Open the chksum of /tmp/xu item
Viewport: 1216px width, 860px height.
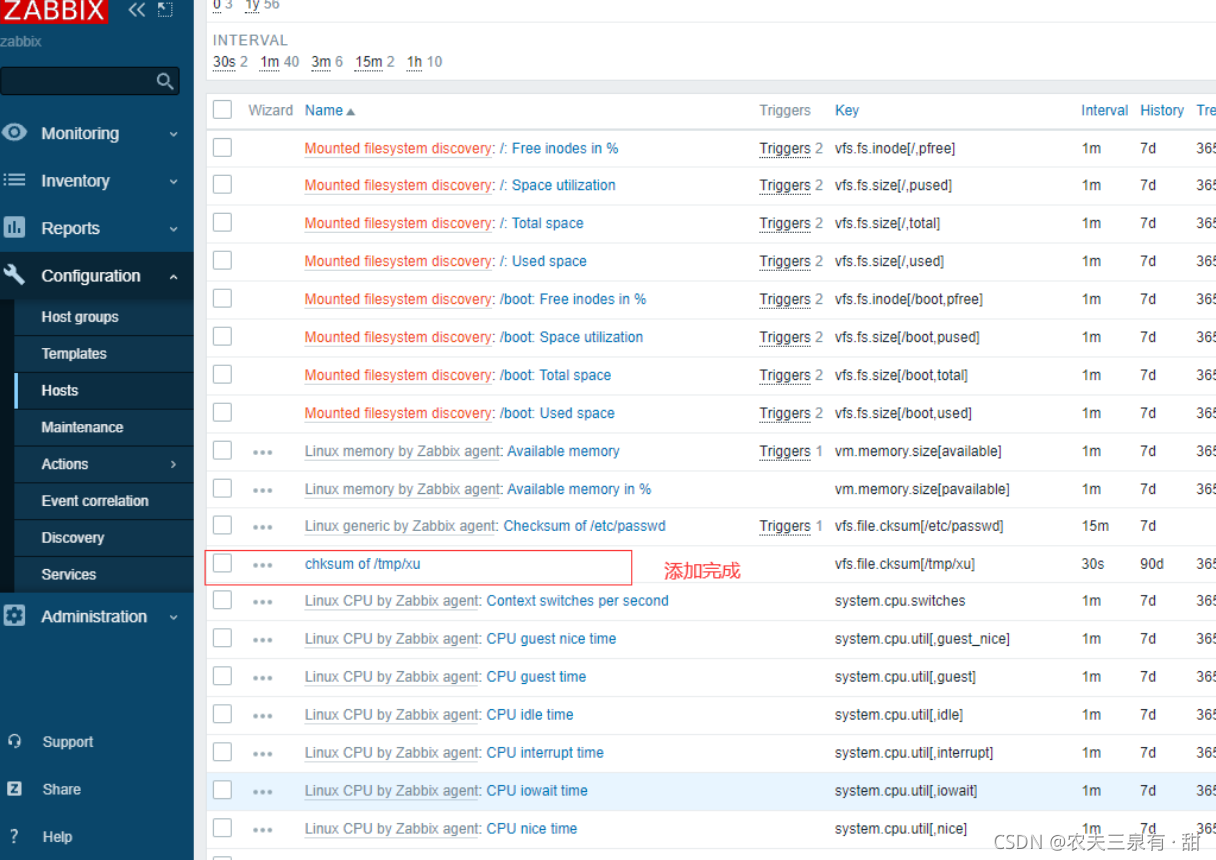click(x=362, y=563)
